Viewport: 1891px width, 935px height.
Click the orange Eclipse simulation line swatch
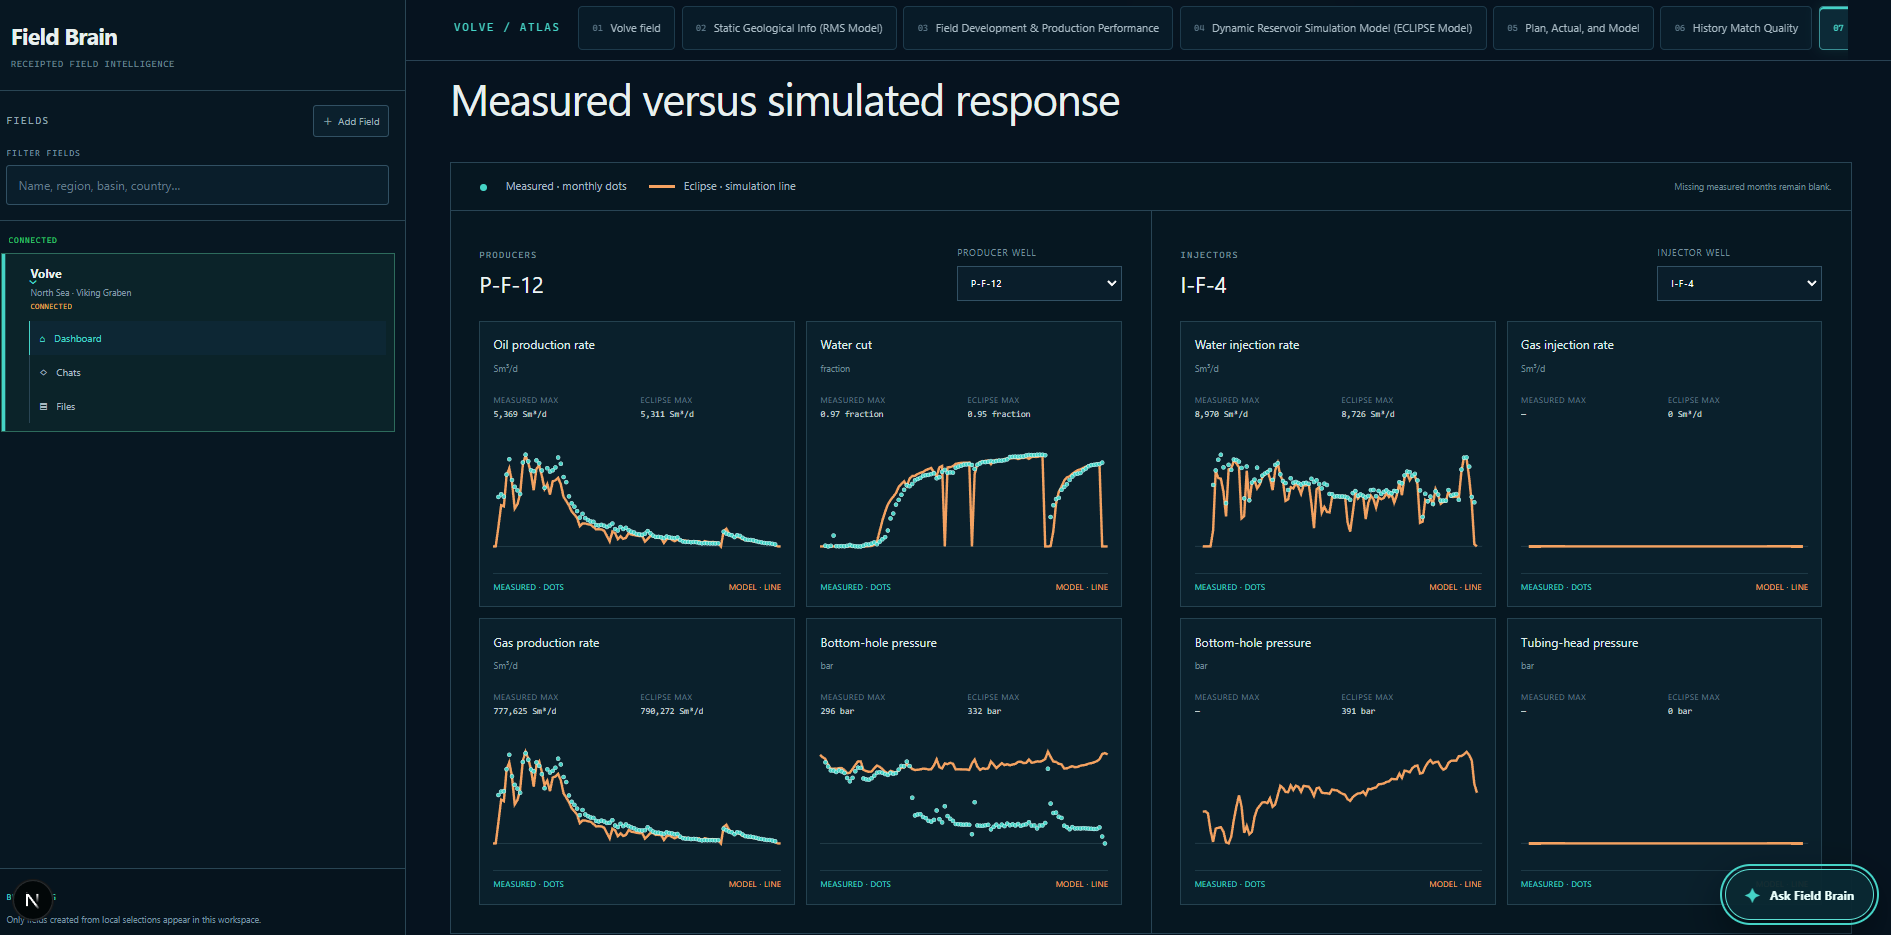click(x=661, y=187)
